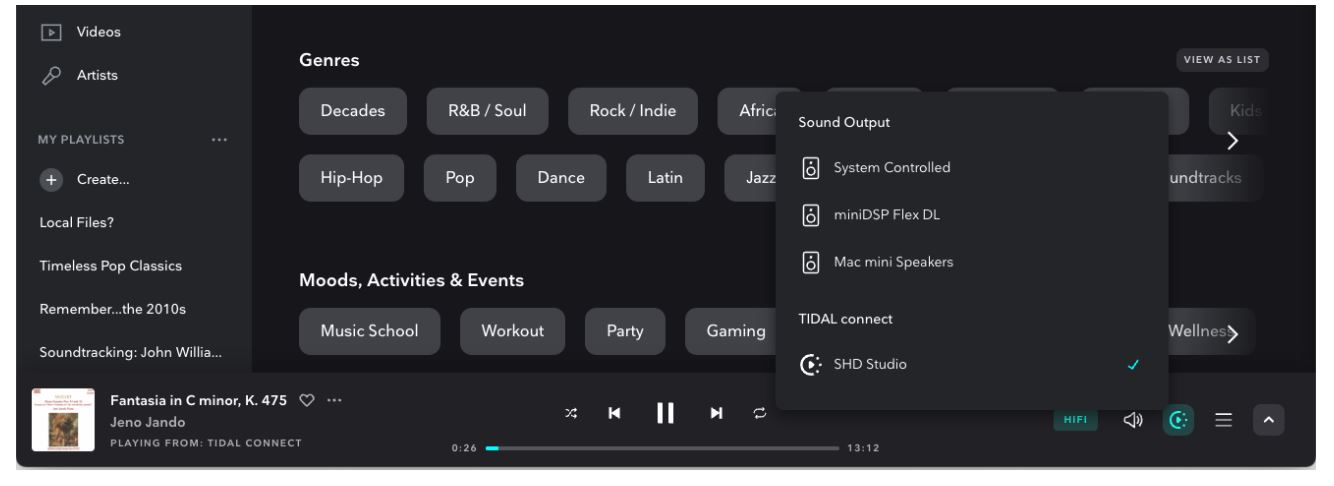
Task: Open the Hip-Hop genre
Action: tap(352, 178)
